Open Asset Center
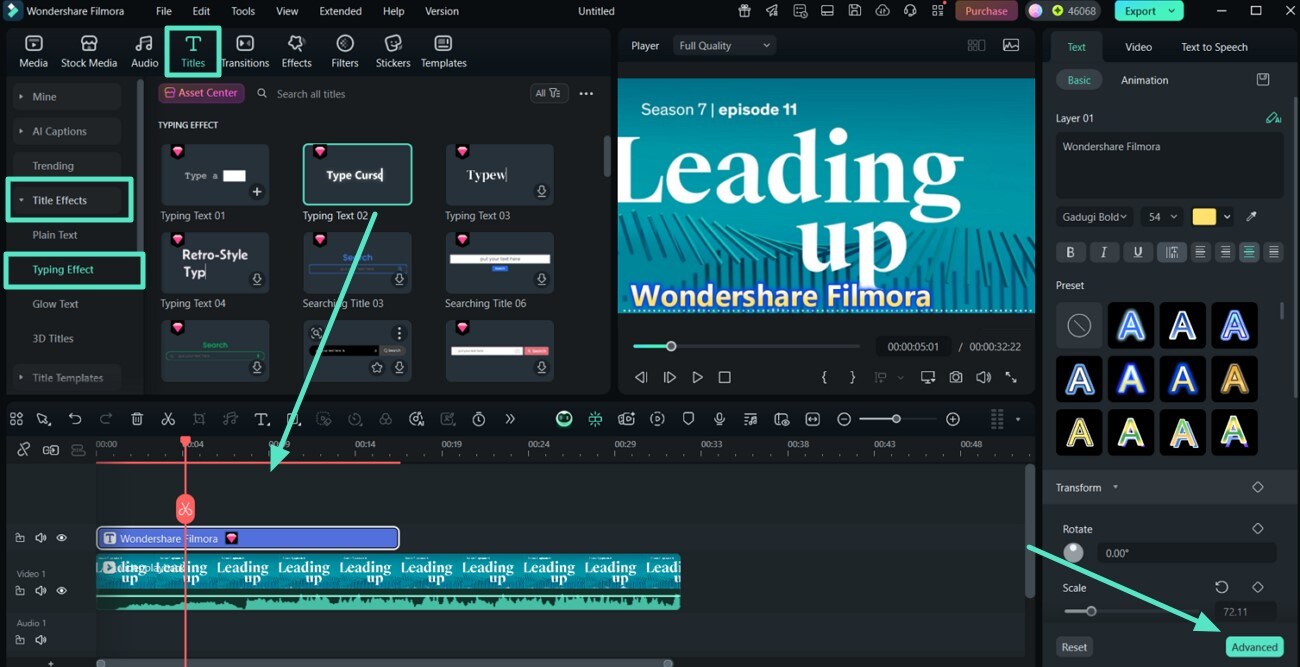1300x667 pixels. [x=201, y=93]
